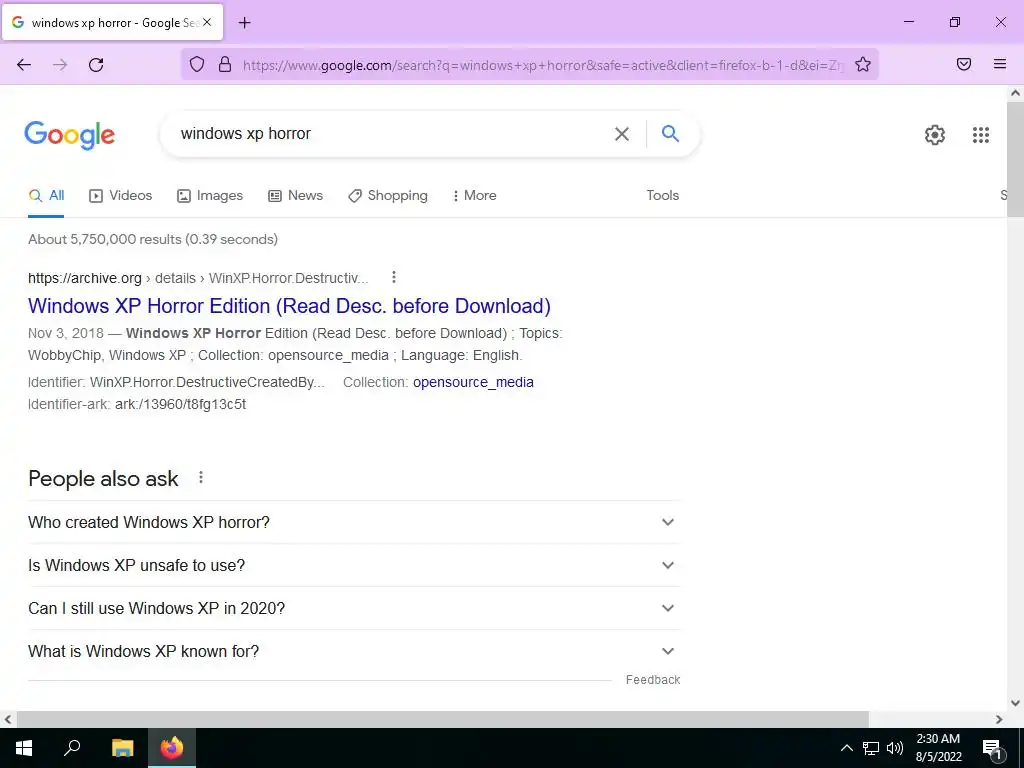Click the vertical scrollbar thumb
1024x768 pixels.
tap(1016, 159)
